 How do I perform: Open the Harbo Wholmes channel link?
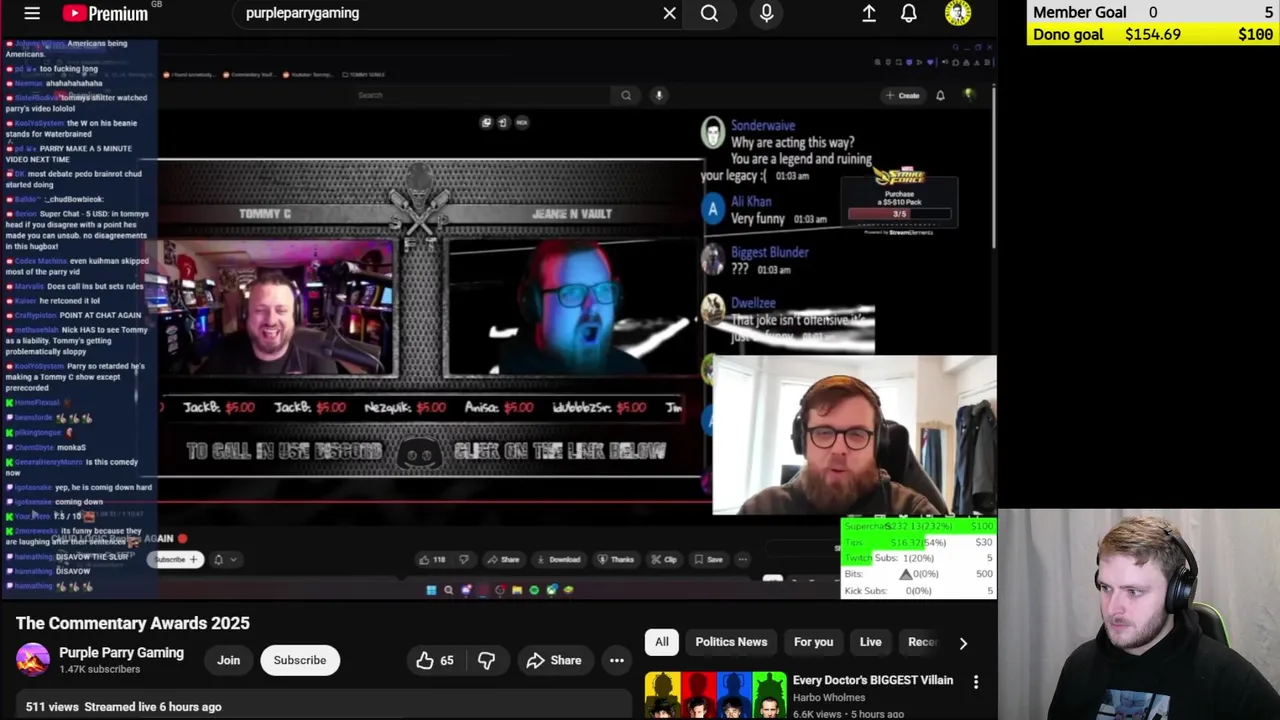(x=829, y=698)
